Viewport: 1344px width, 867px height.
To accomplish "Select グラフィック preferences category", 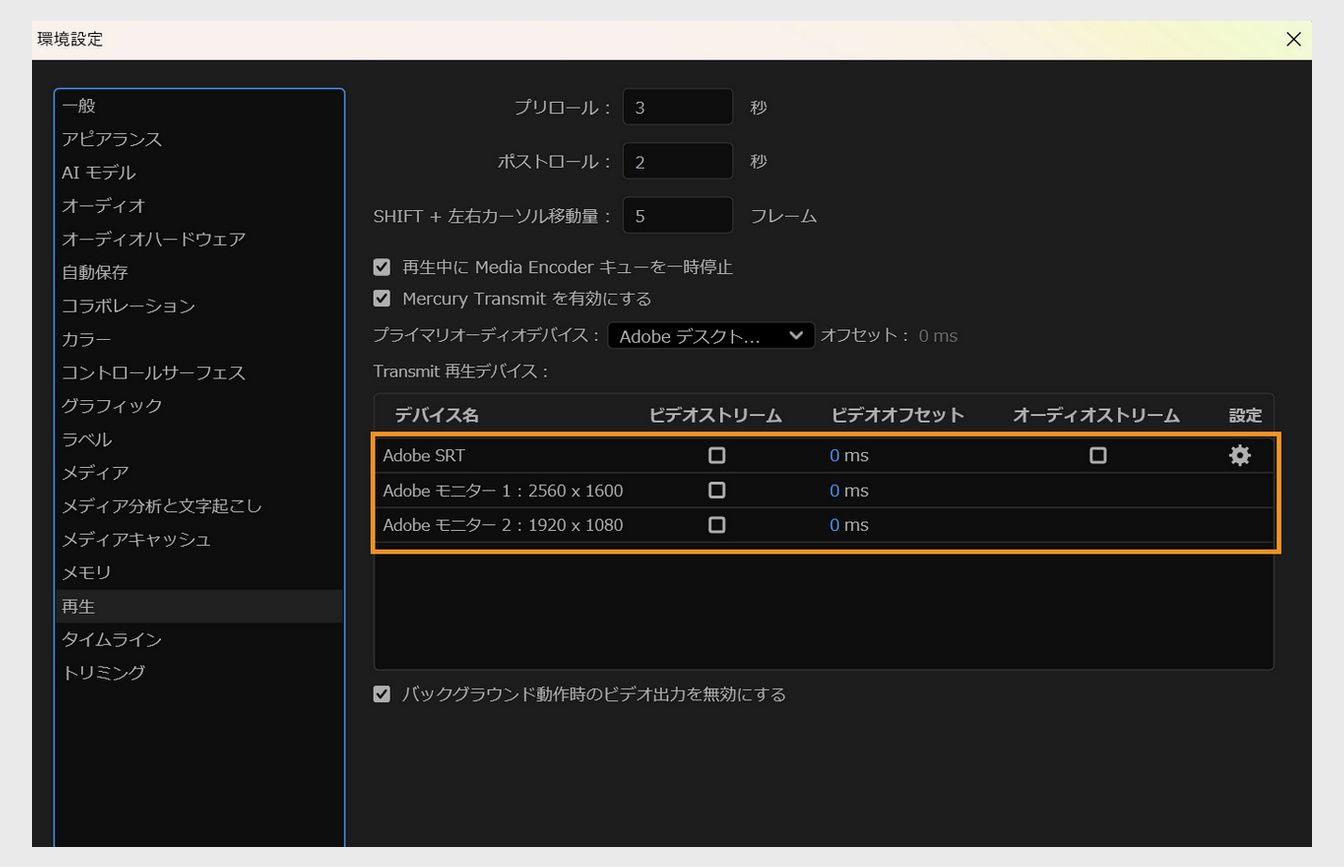I will [x=199, y=406].
